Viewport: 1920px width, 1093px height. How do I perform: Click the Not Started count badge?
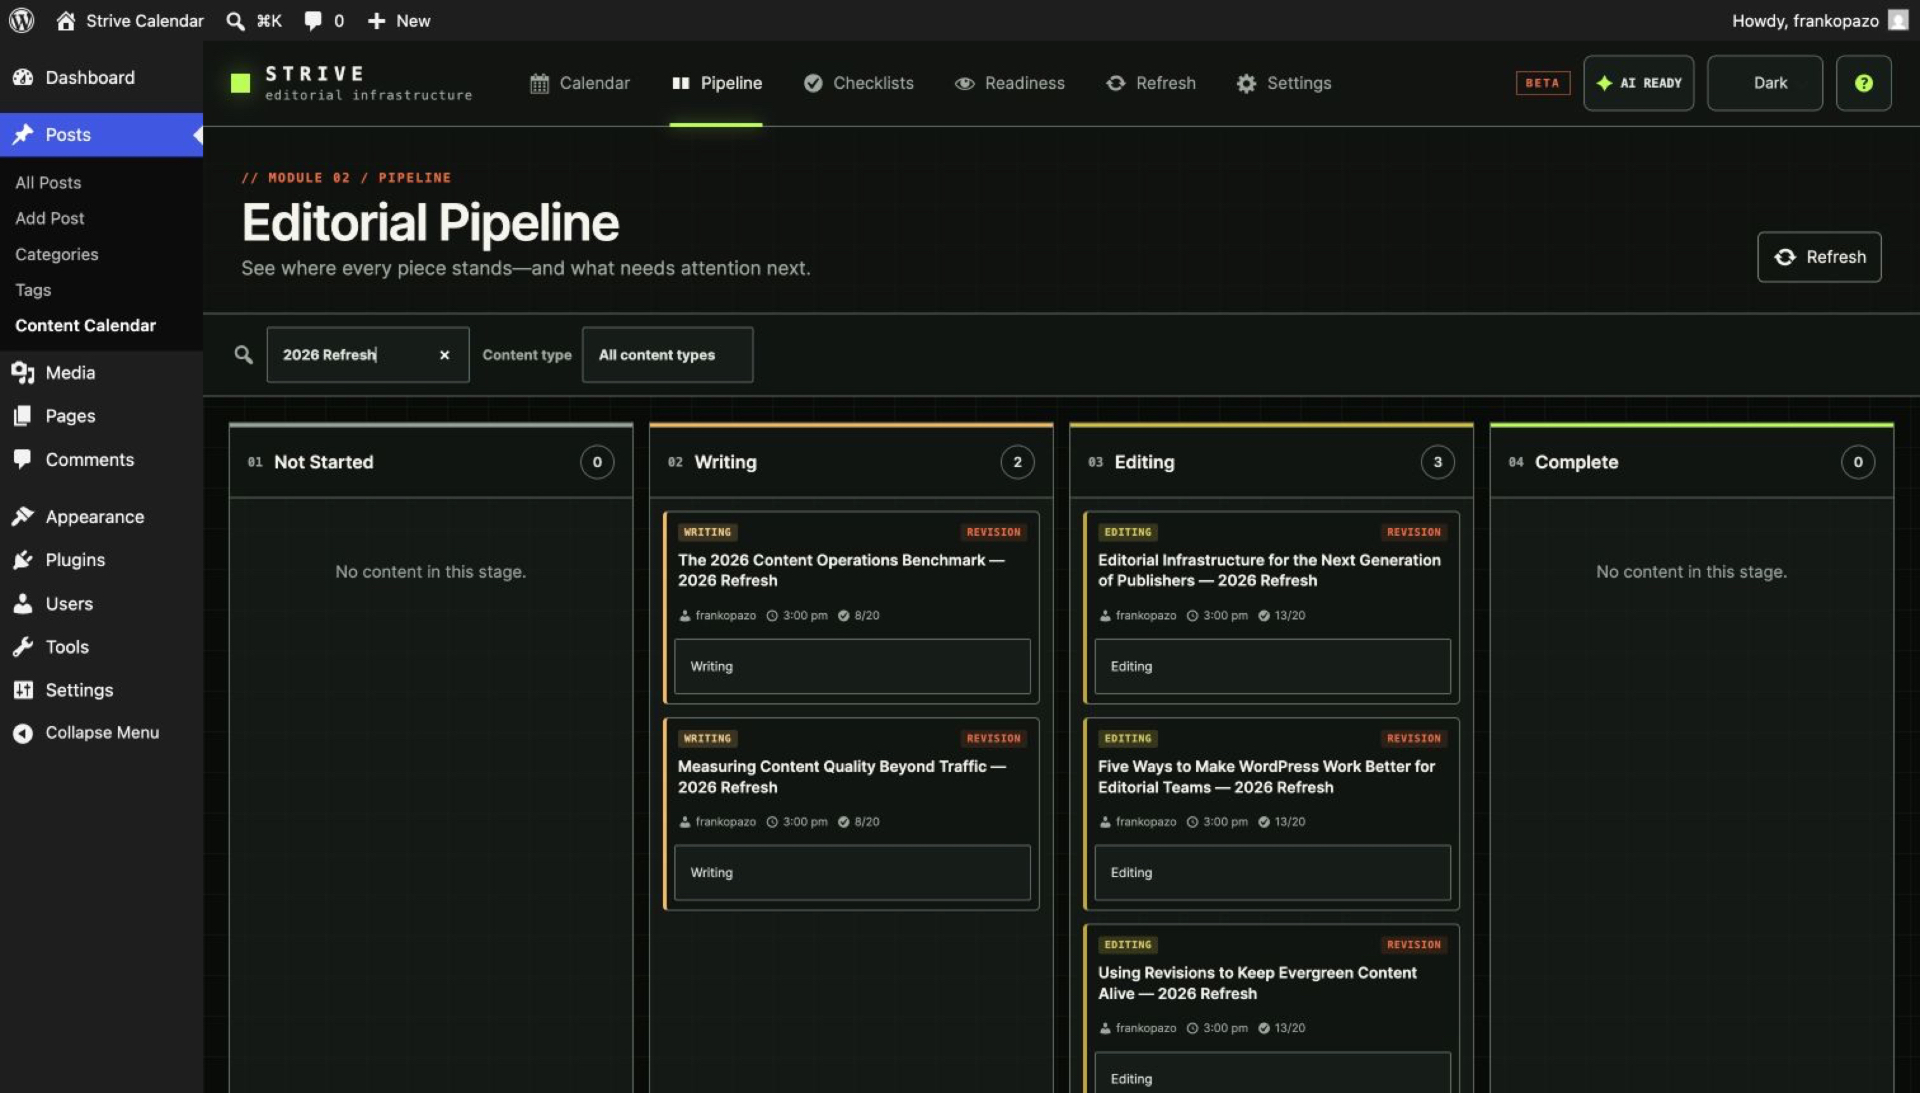pos(597,462)
